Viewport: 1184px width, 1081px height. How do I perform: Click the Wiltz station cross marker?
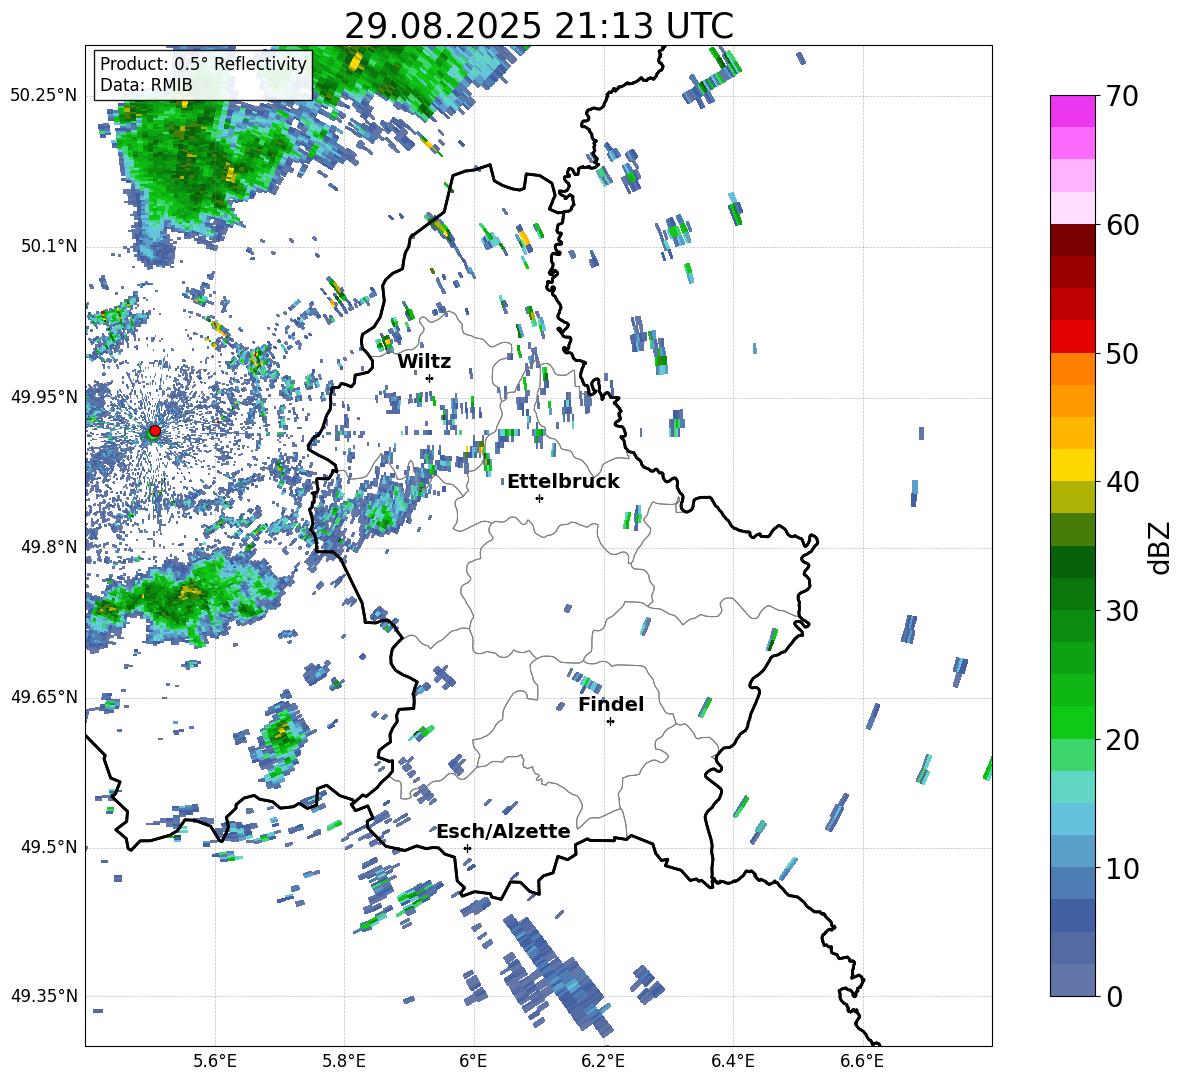(430, 378)
